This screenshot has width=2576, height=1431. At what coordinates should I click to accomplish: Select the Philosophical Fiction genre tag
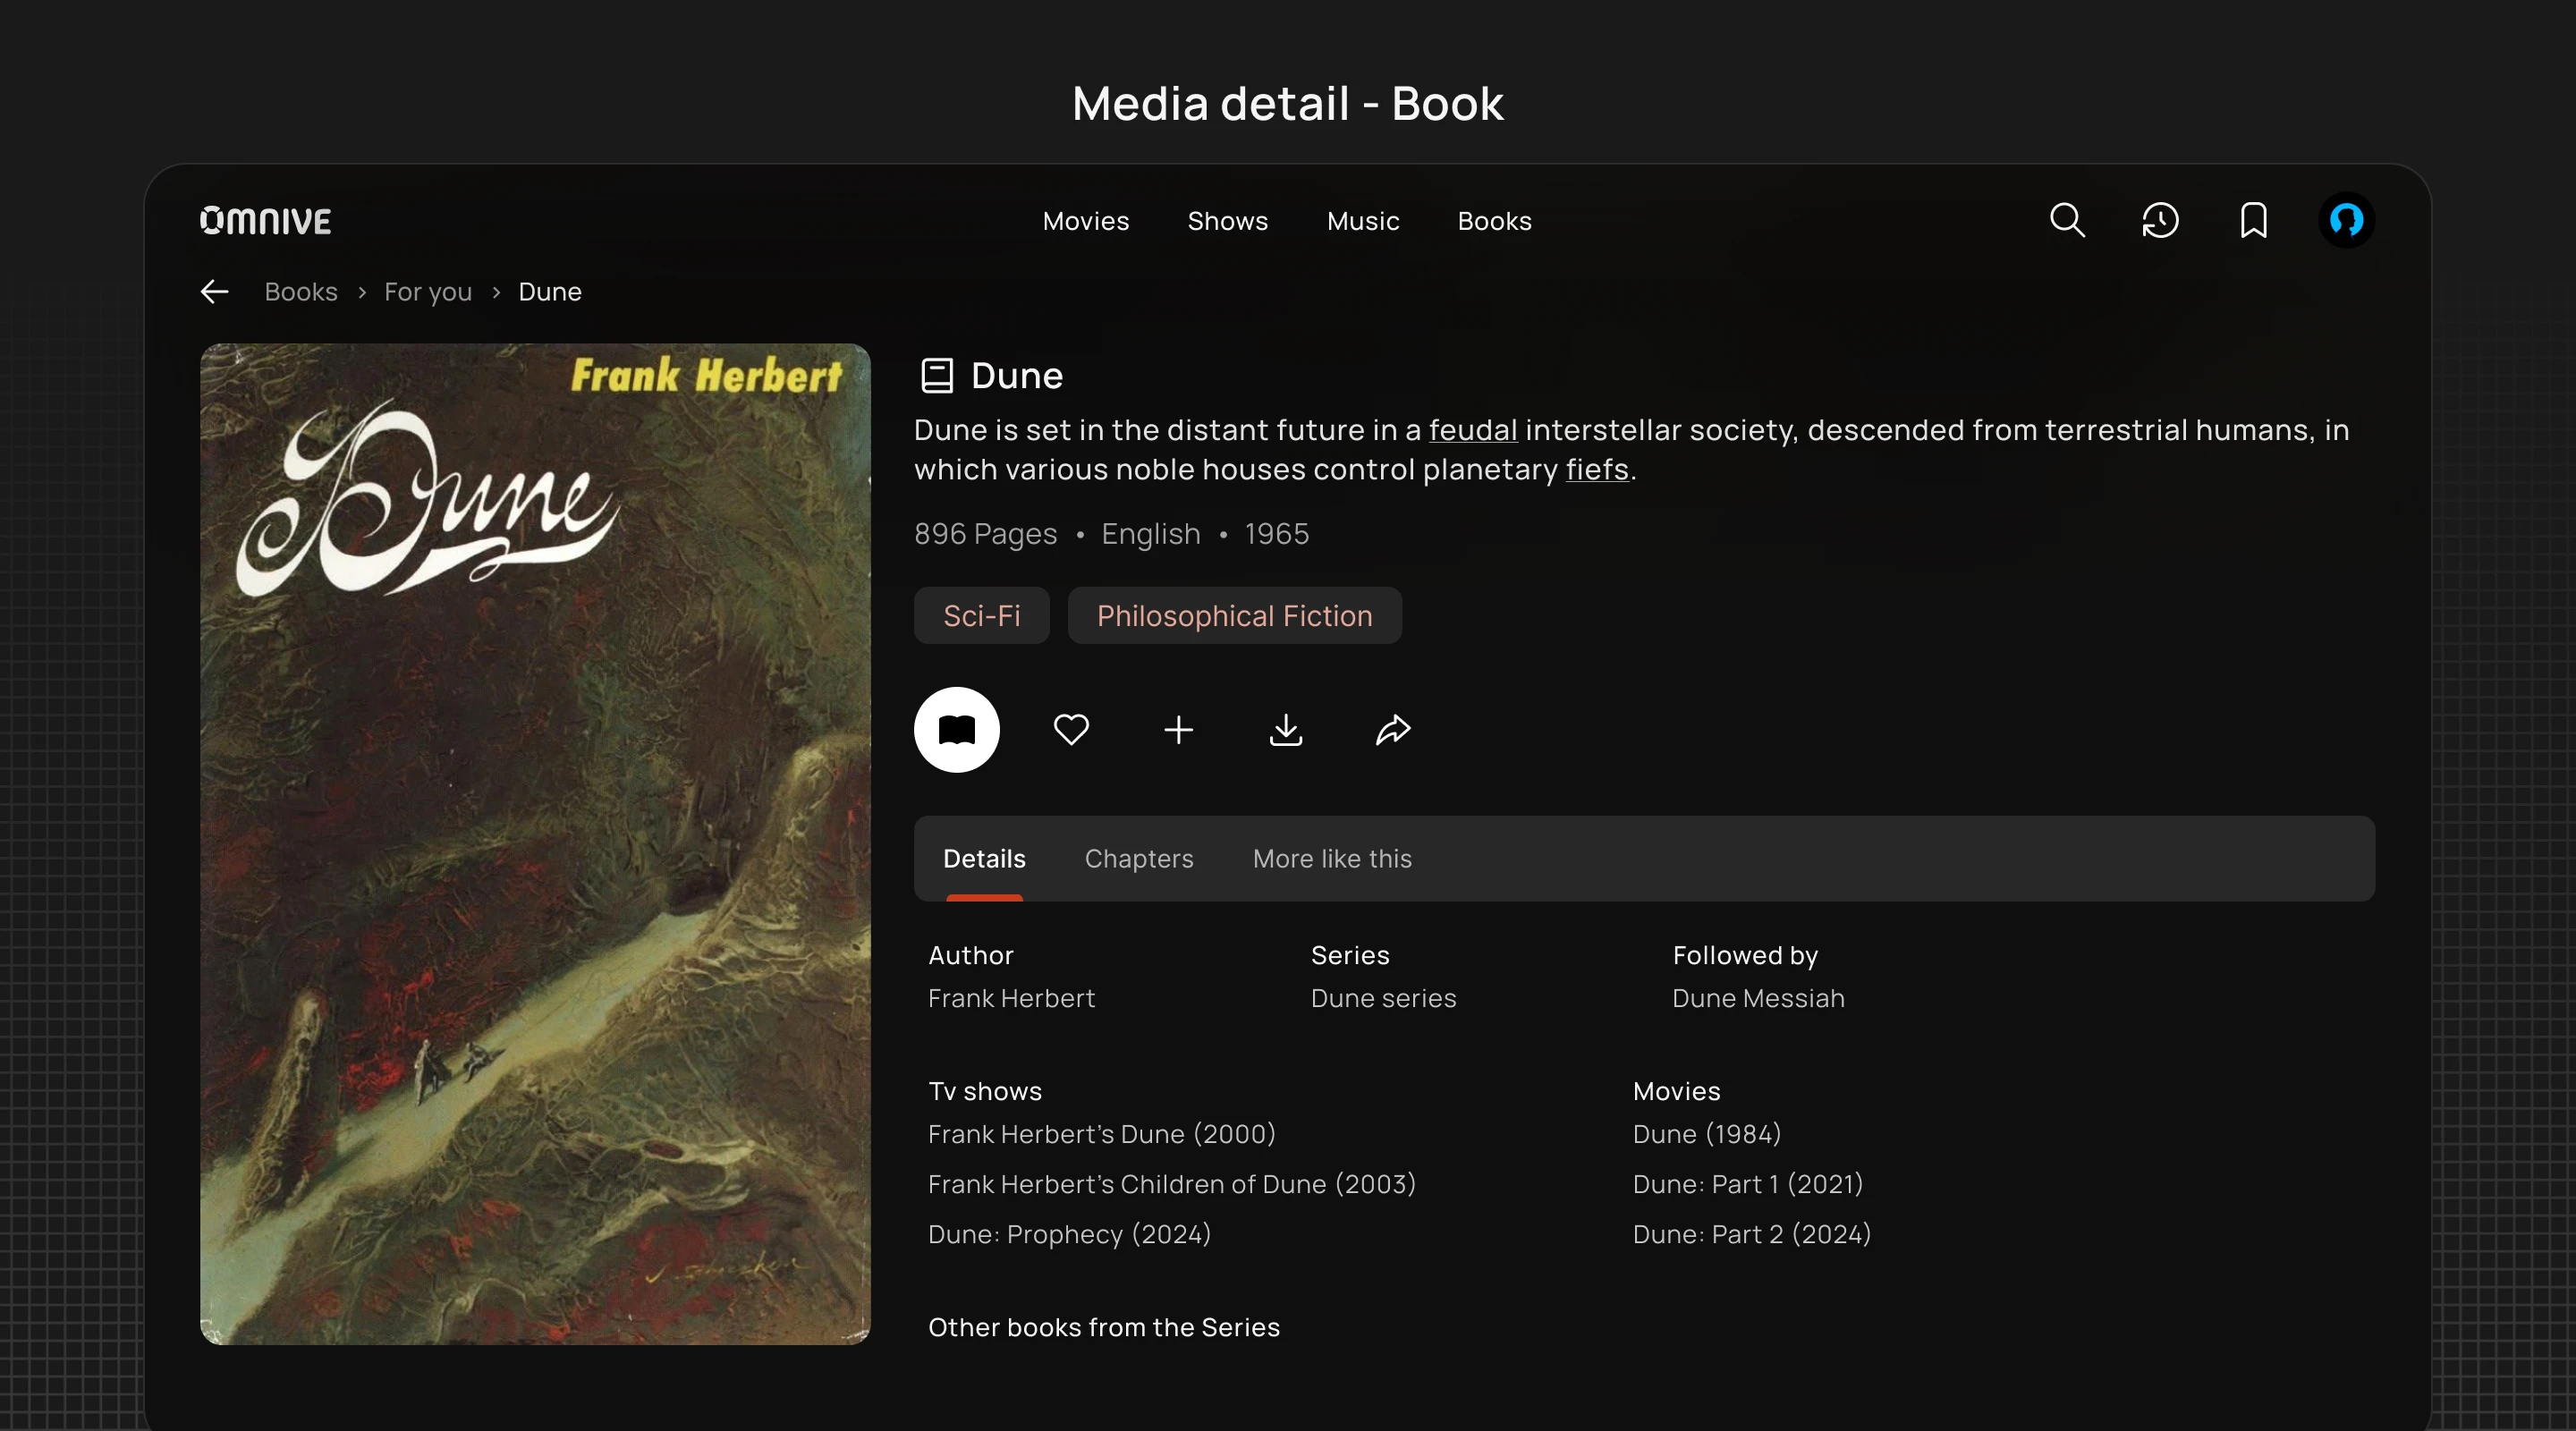coord(1234,616)
